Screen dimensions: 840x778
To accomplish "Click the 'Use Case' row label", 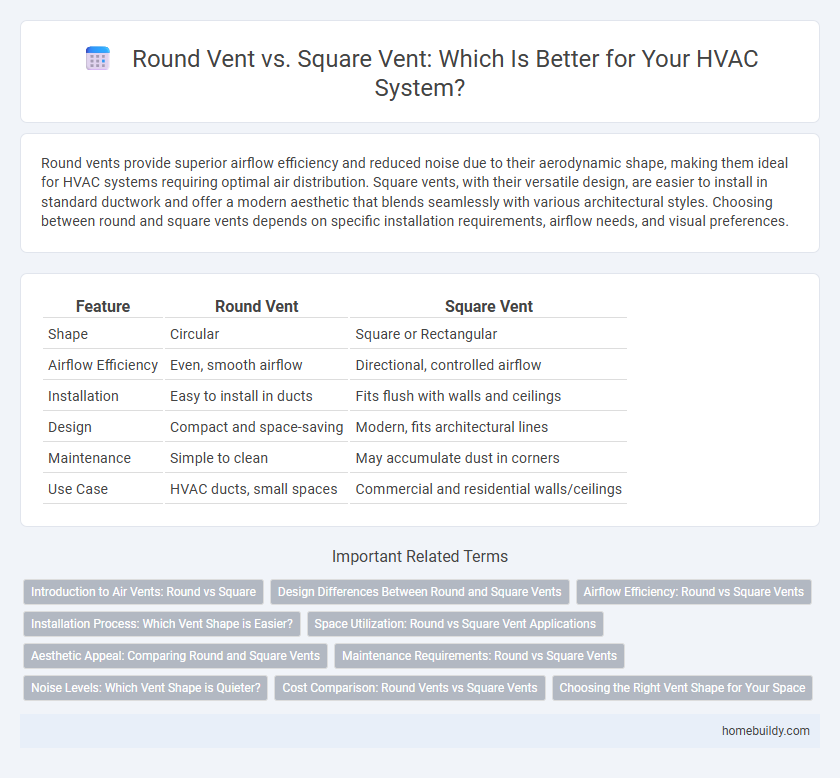I will point(77,489).
